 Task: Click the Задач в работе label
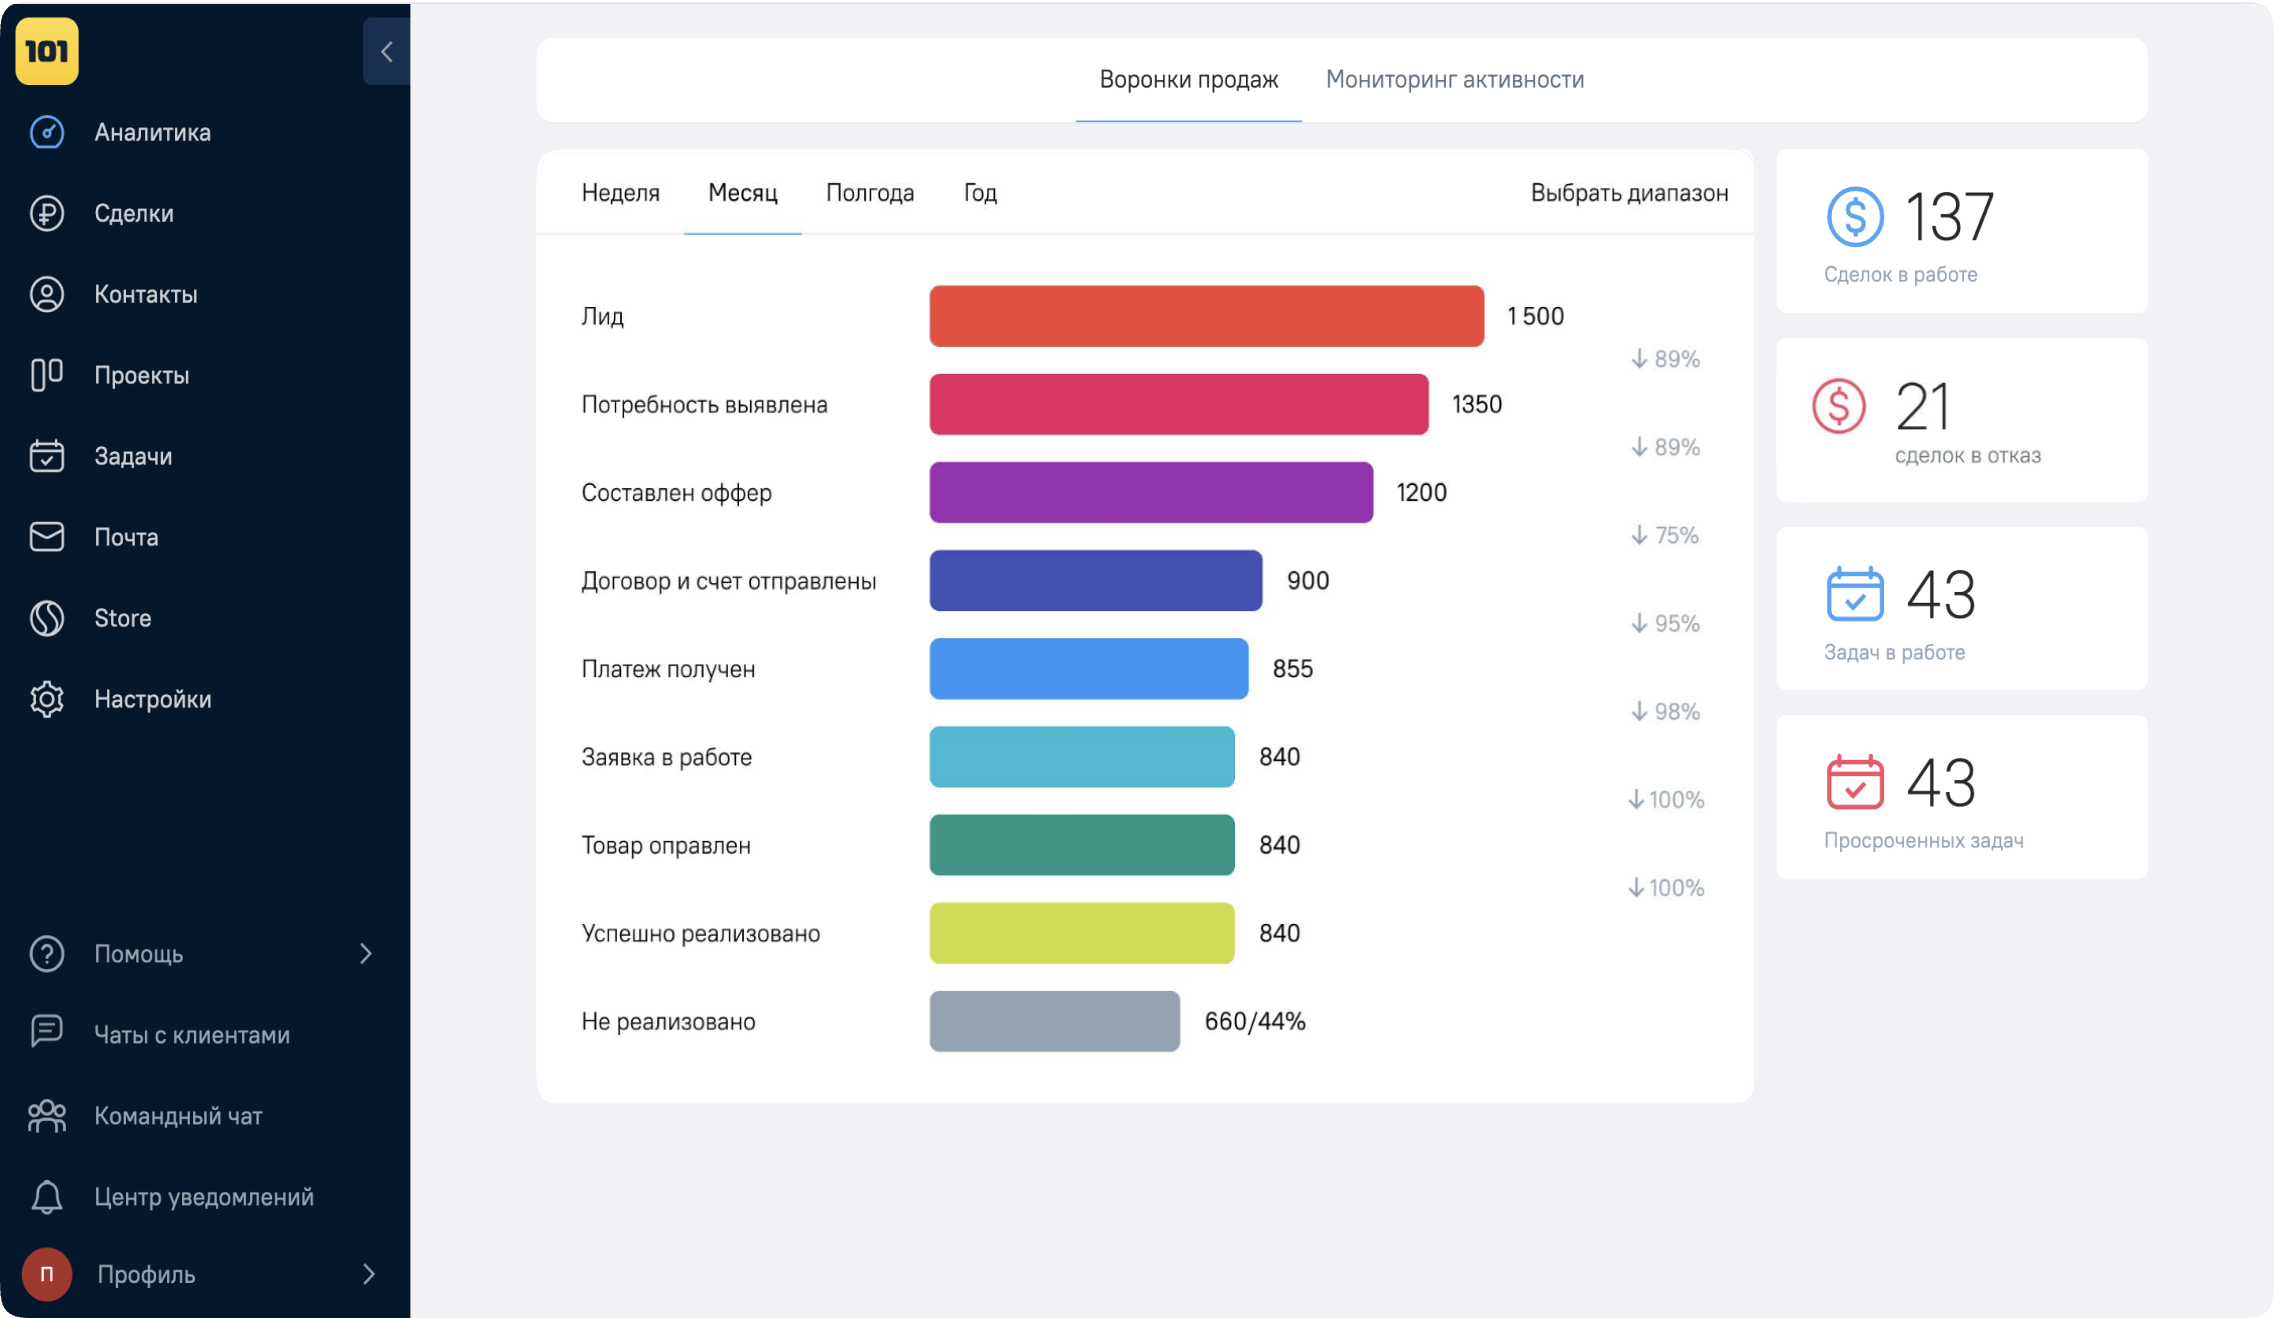click(1894, 653)
